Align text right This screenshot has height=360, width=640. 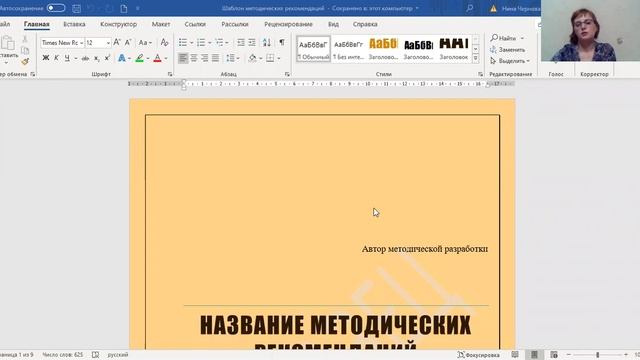(x=204, y=58)
